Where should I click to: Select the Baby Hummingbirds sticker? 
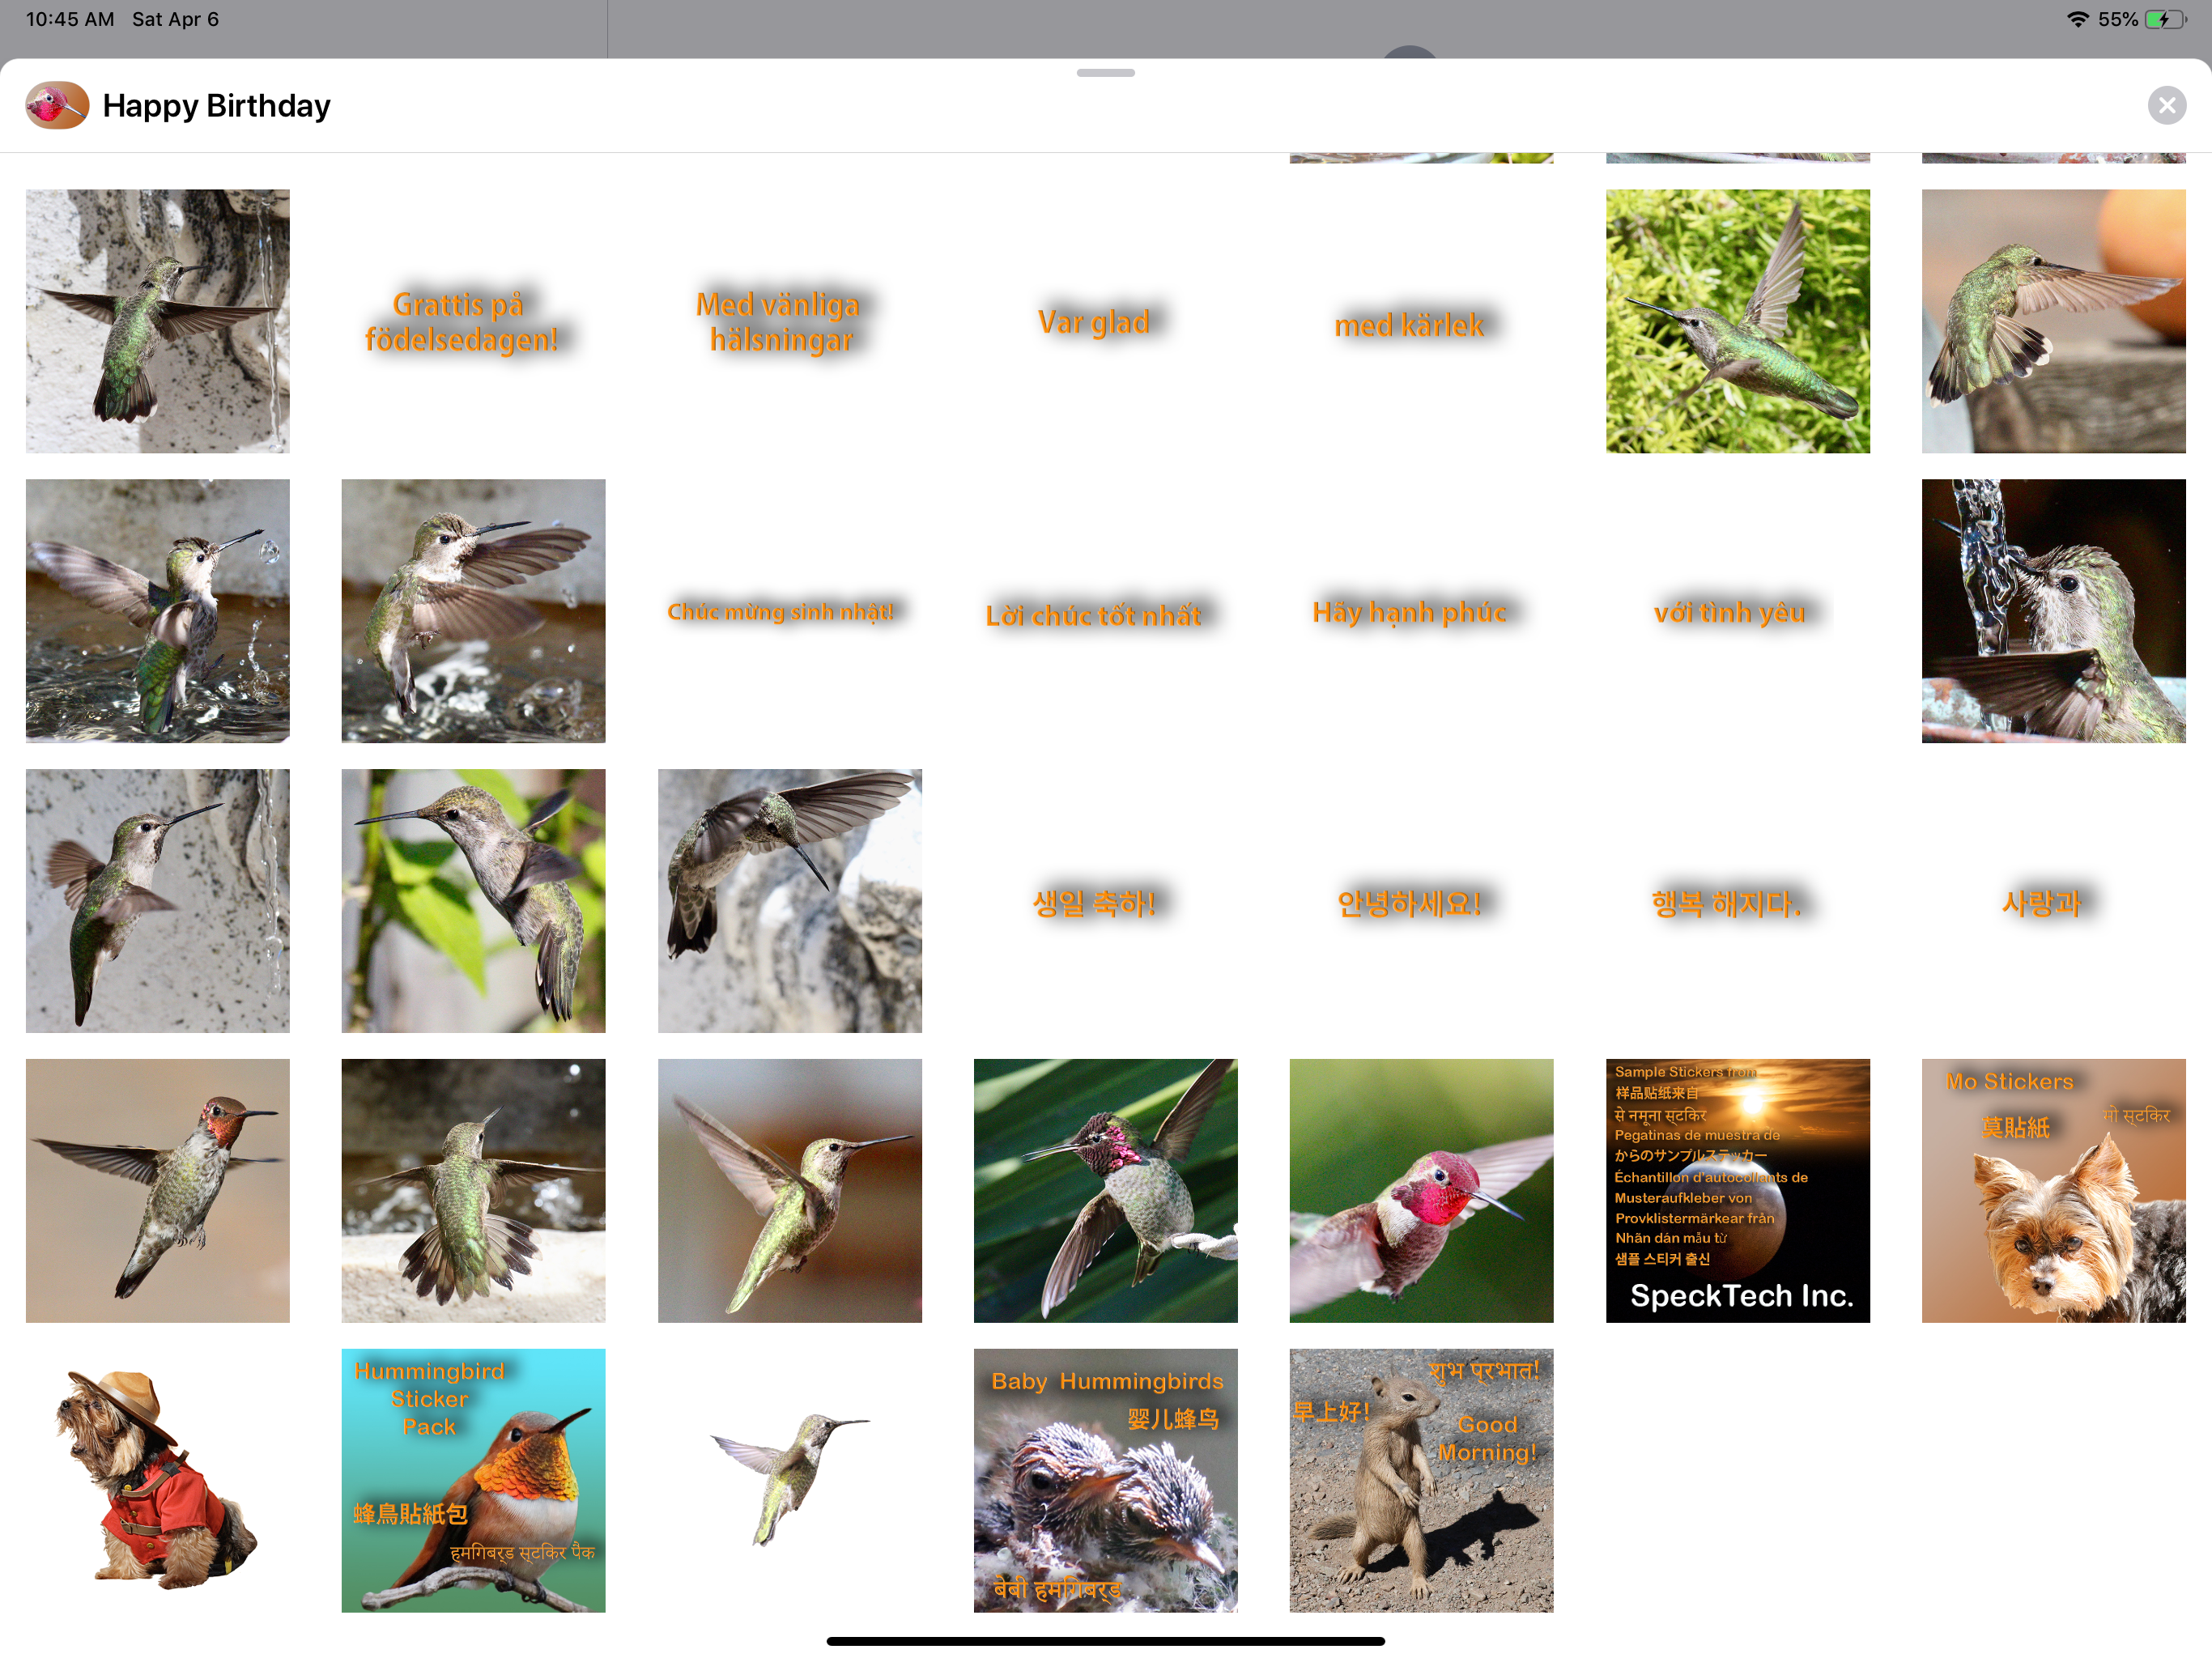[1105, 1480]
